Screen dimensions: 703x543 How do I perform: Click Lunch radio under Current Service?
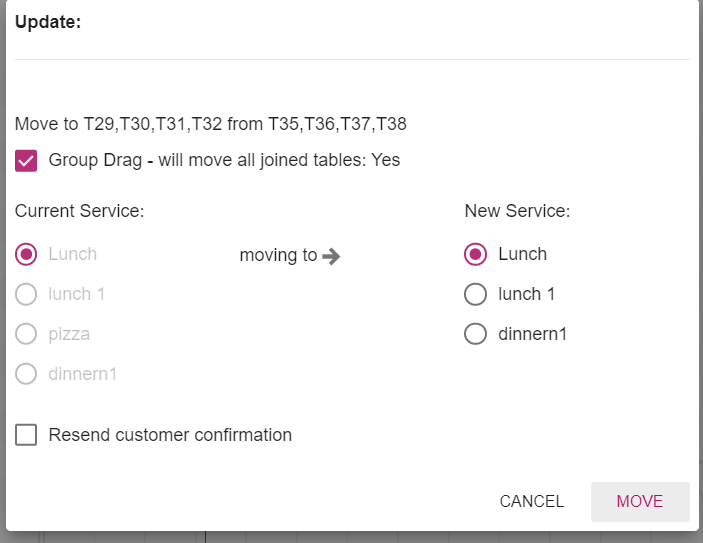click(27, 254)
